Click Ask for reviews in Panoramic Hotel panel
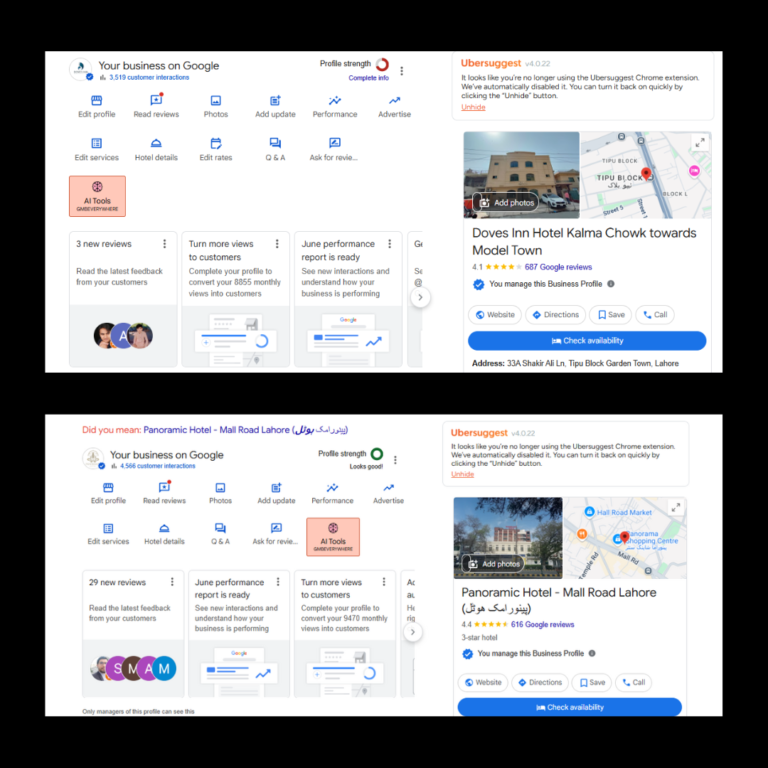 click(x=275, y=534)
